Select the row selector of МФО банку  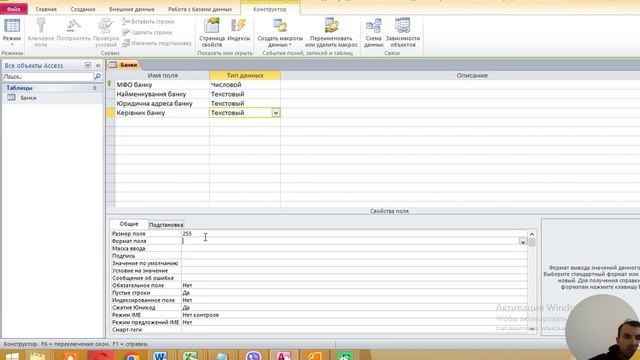[x=110, y=84]
